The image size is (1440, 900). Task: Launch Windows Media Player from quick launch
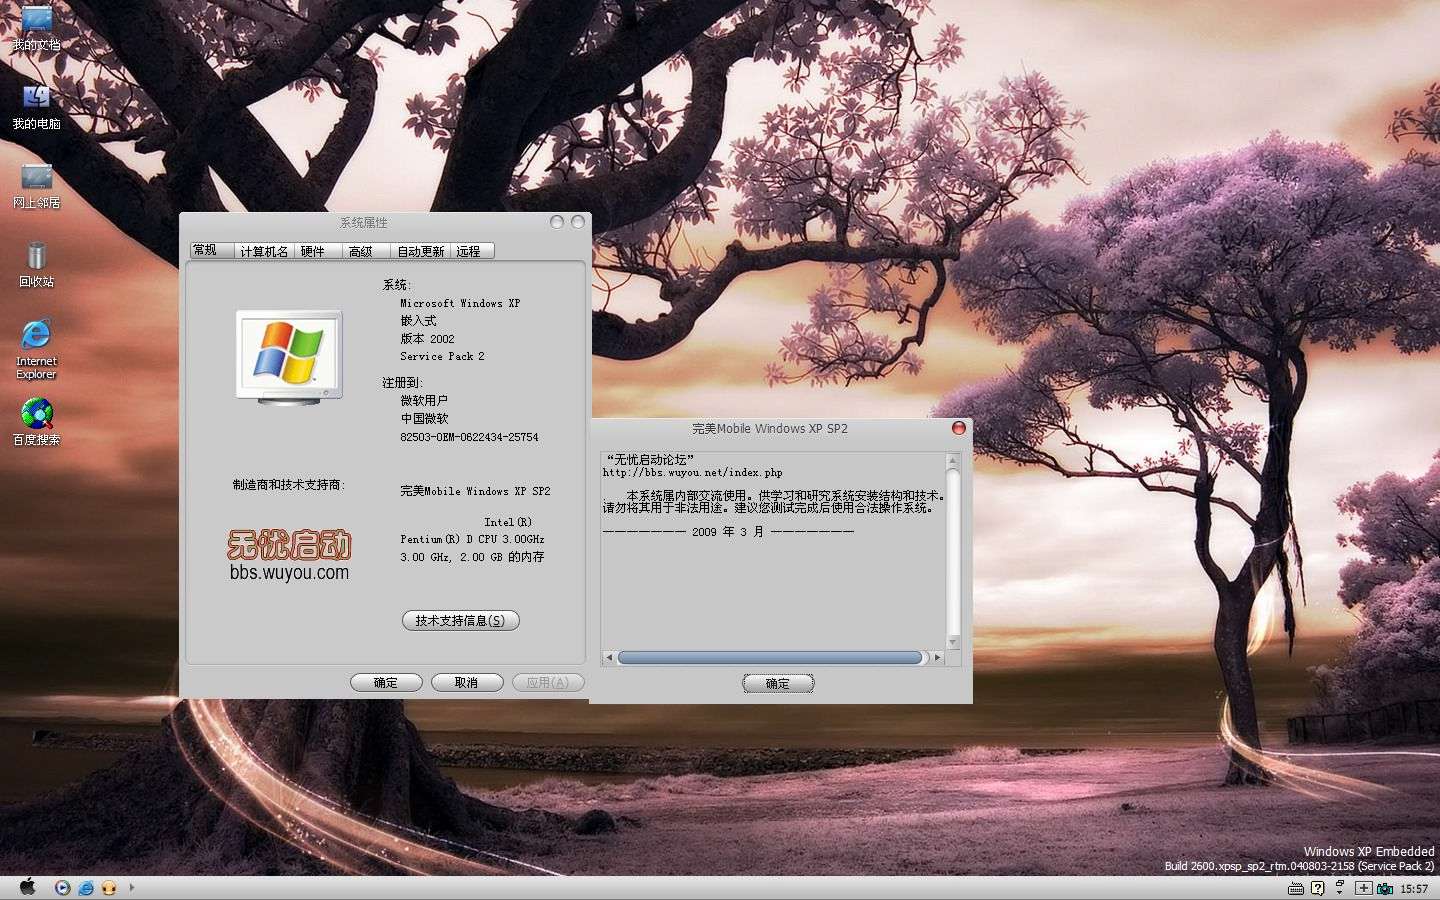pyautogui.click(x=63, y=887)
